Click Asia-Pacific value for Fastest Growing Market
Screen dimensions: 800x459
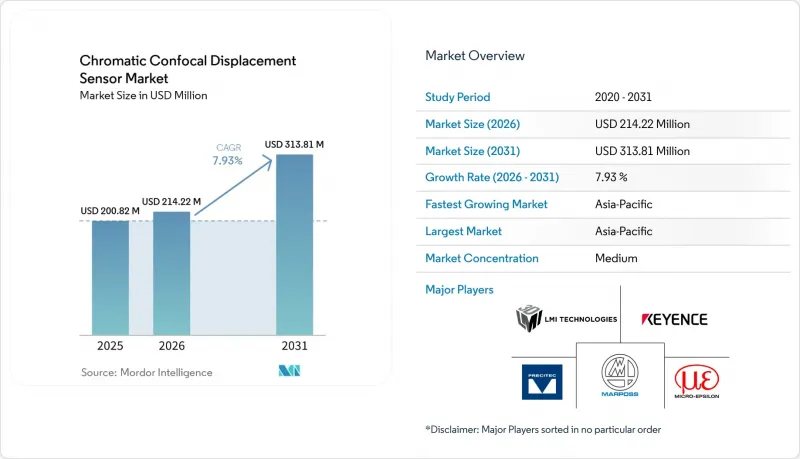click(623, 204)
